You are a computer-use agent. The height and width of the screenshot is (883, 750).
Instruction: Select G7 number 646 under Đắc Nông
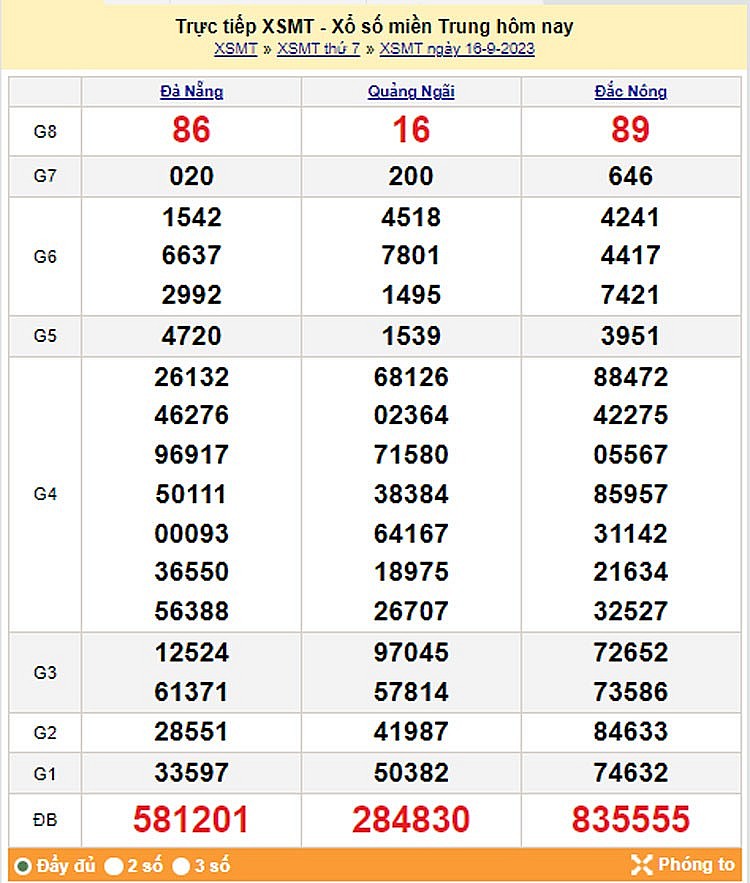tap(630, 176)
